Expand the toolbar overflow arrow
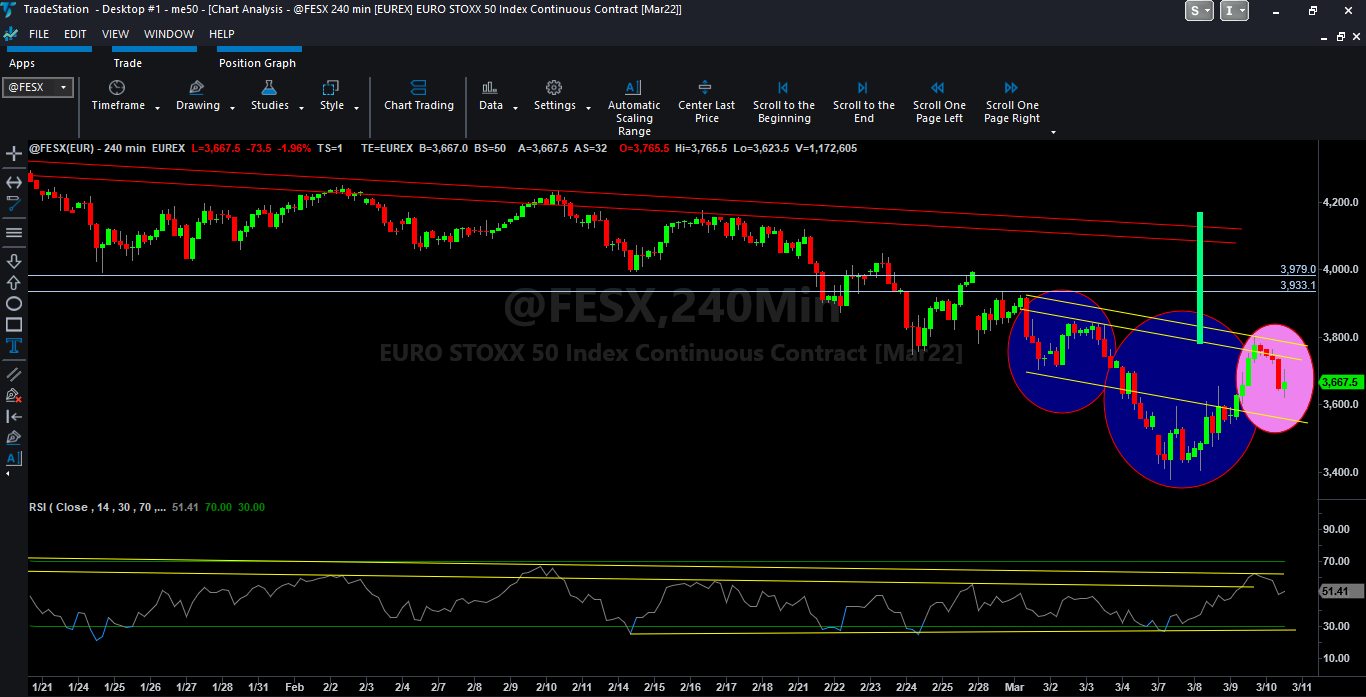 coord(1053,132)
